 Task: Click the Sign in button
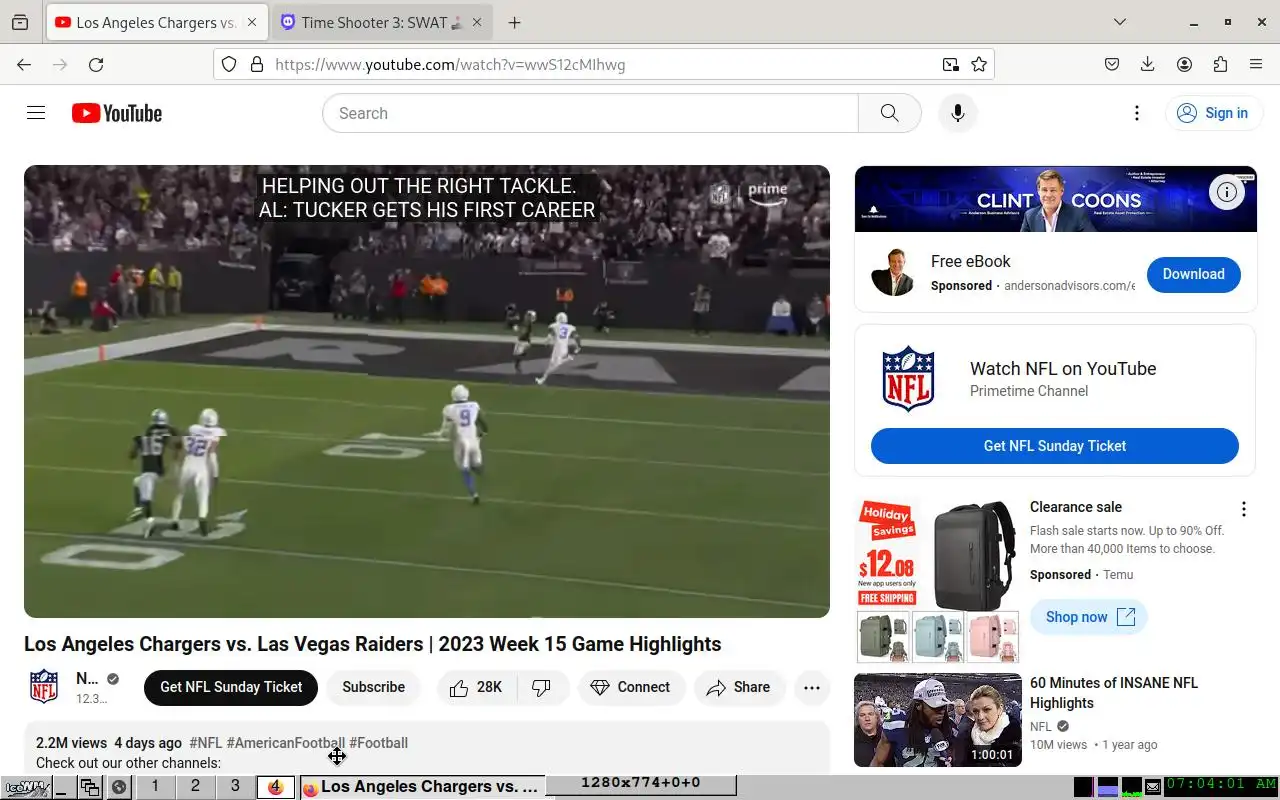(x=1212, y=113)
